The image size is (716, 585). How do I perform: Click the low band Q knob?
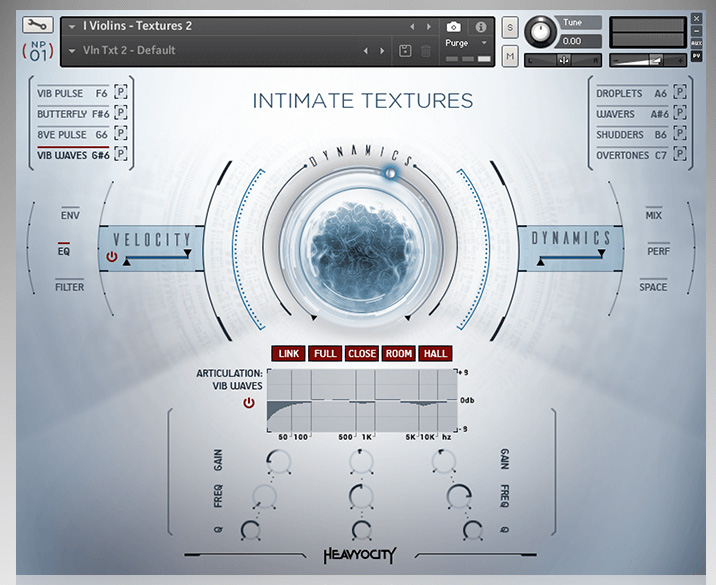[x=251, y=530]
